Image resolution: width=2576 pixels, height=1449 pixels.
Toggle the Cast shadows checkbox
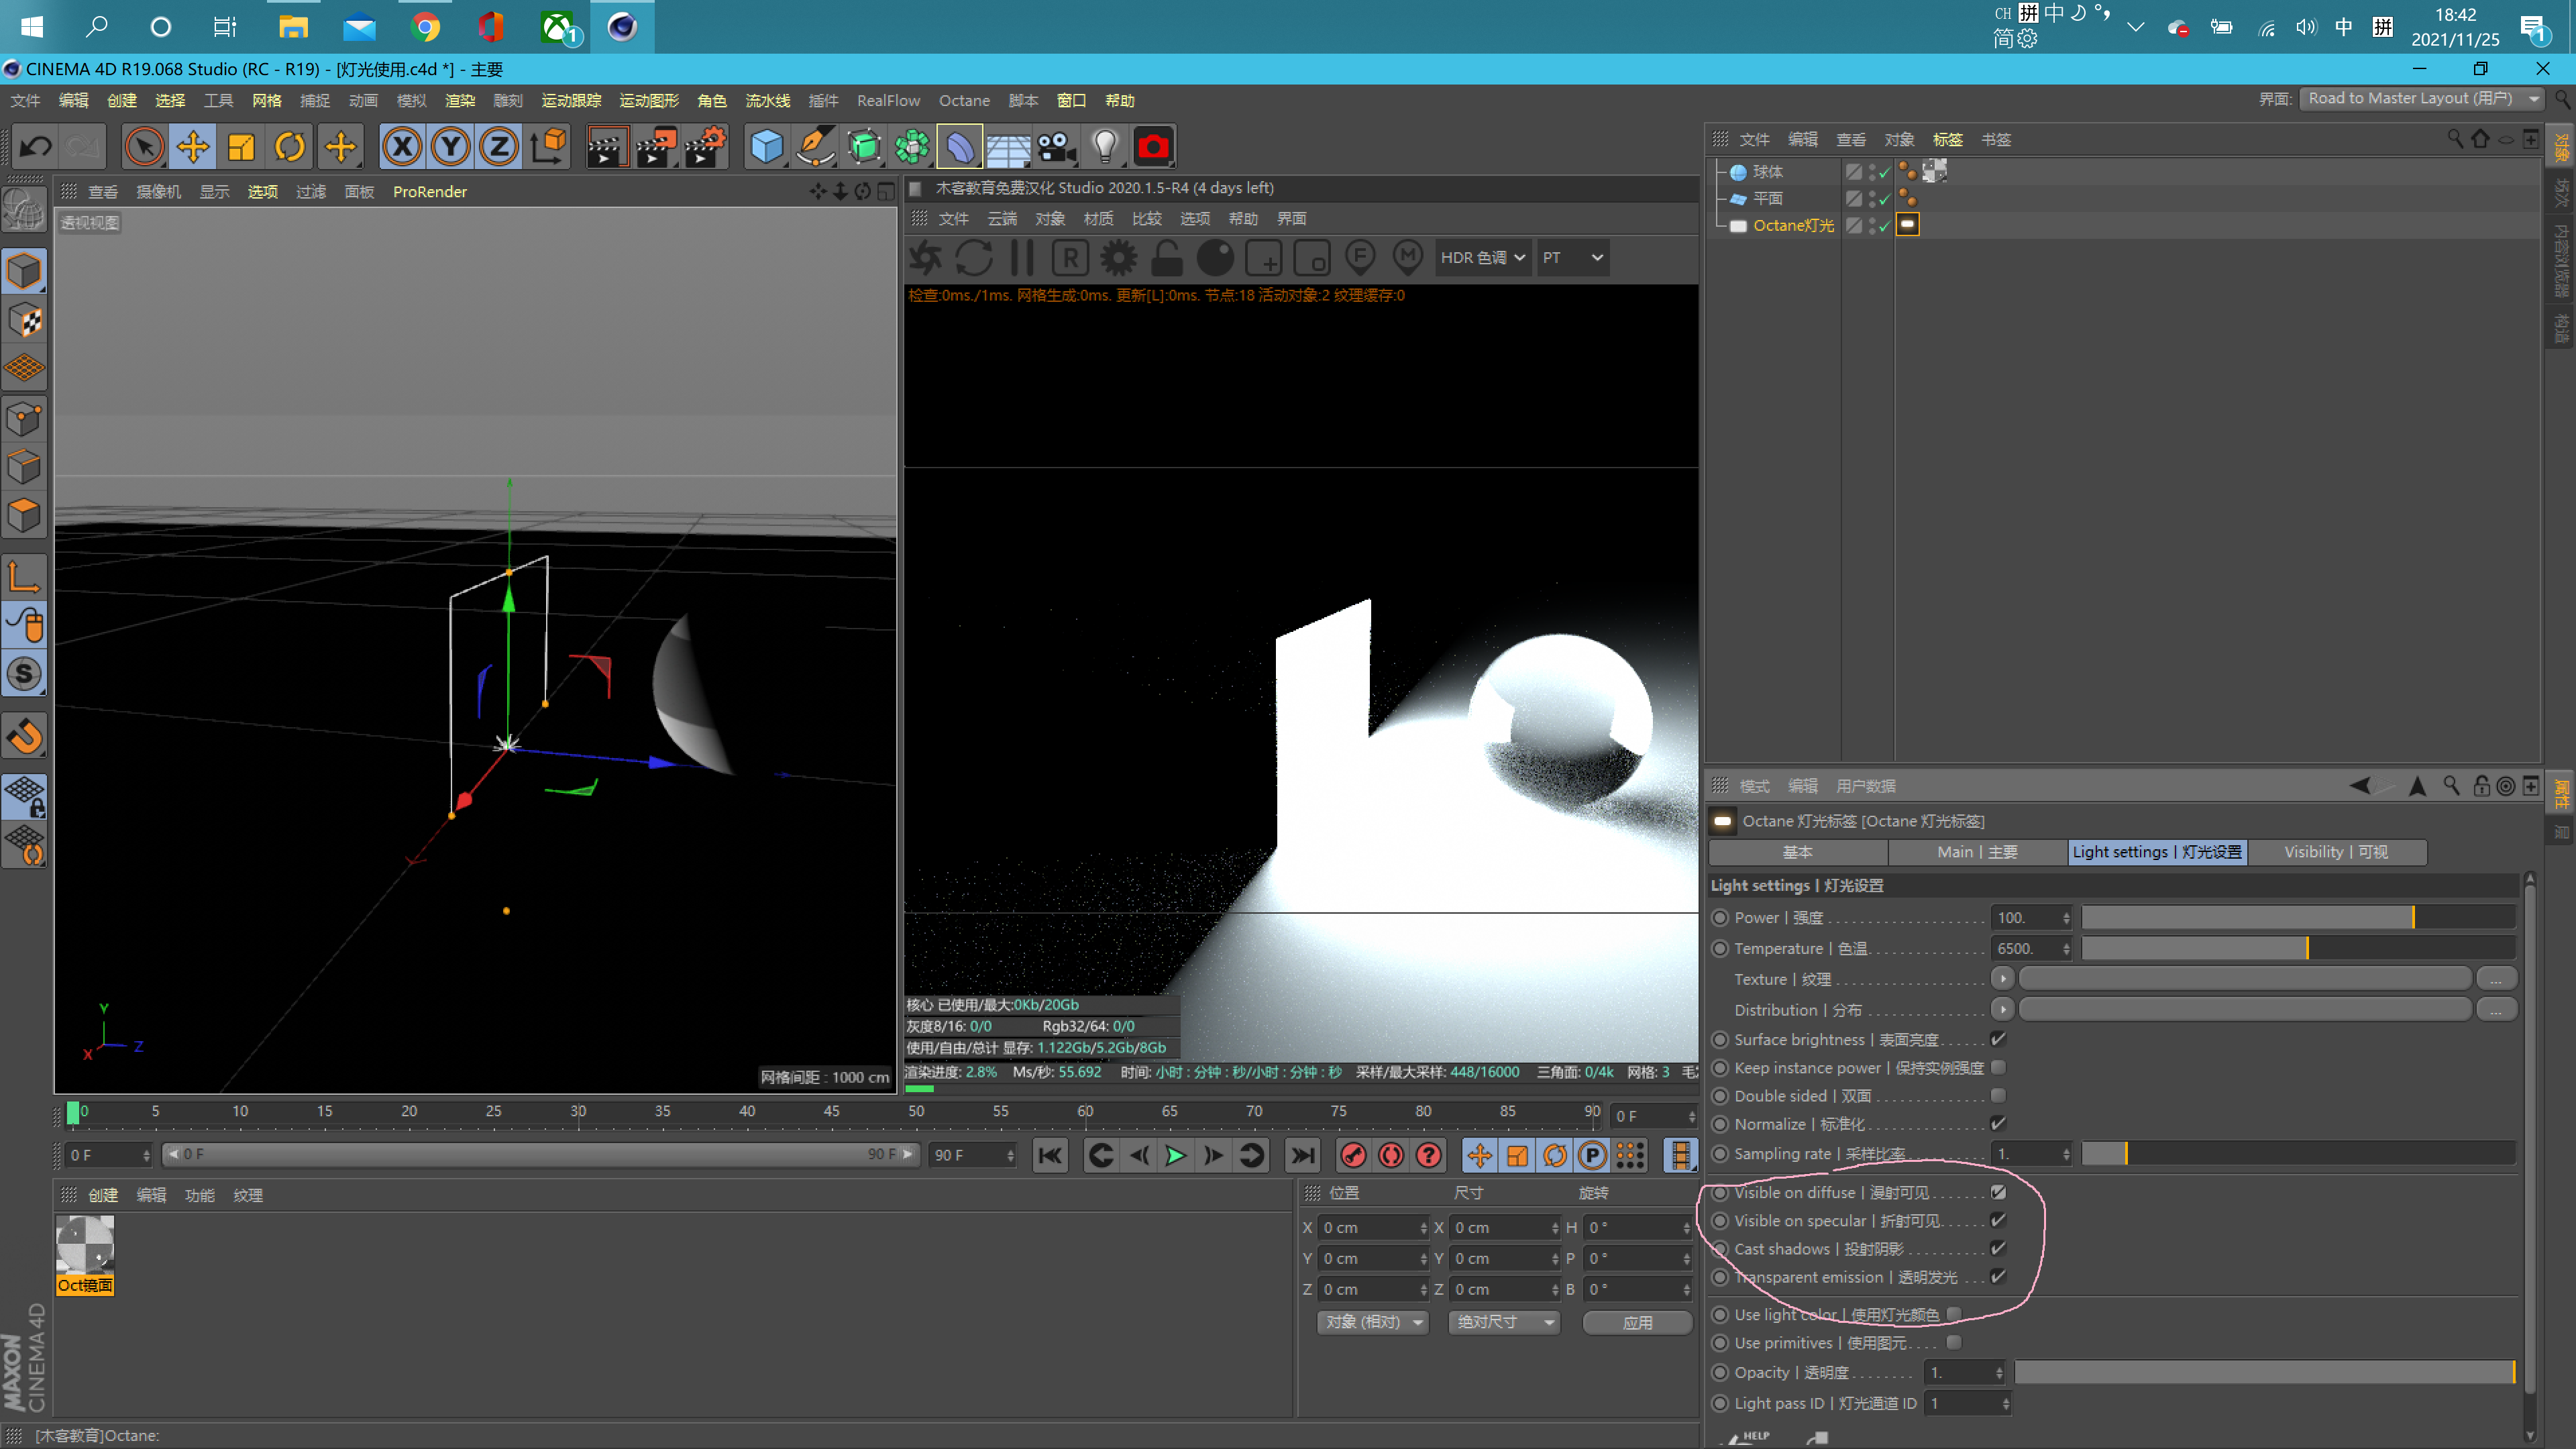(1999, 1248)
